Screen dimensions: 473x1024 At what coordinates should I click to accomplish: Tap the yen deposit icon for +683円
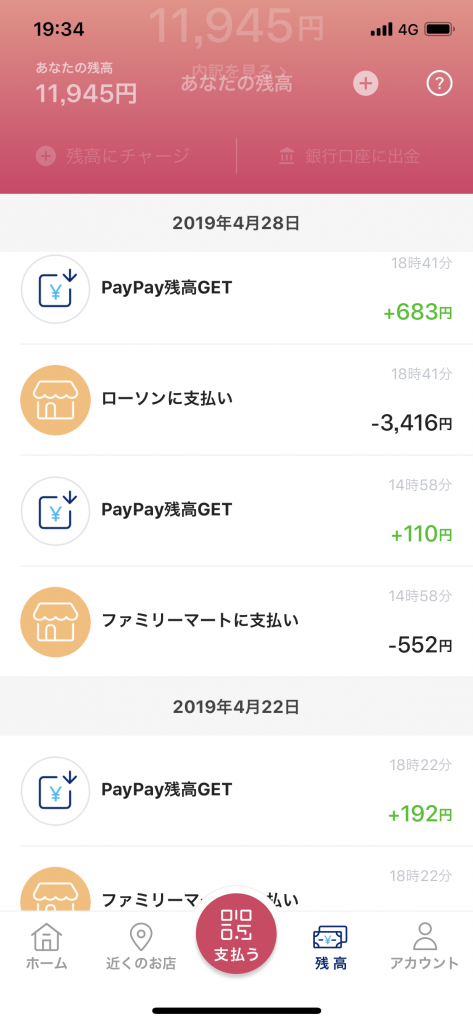point(56,289)
